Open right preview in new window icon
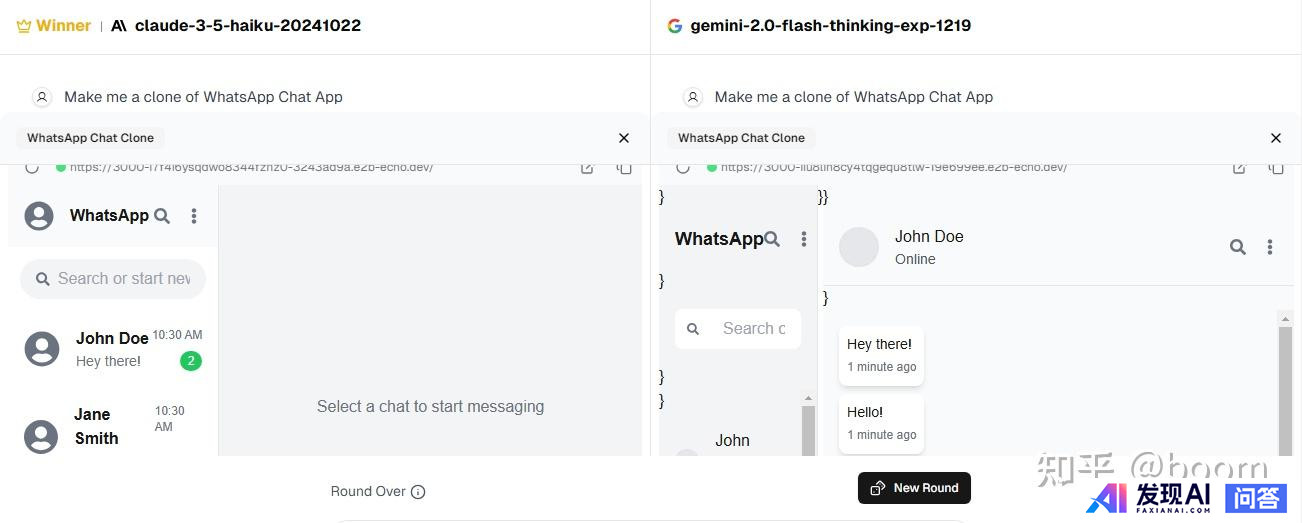1302x523 pixels. pos(1239,167)
